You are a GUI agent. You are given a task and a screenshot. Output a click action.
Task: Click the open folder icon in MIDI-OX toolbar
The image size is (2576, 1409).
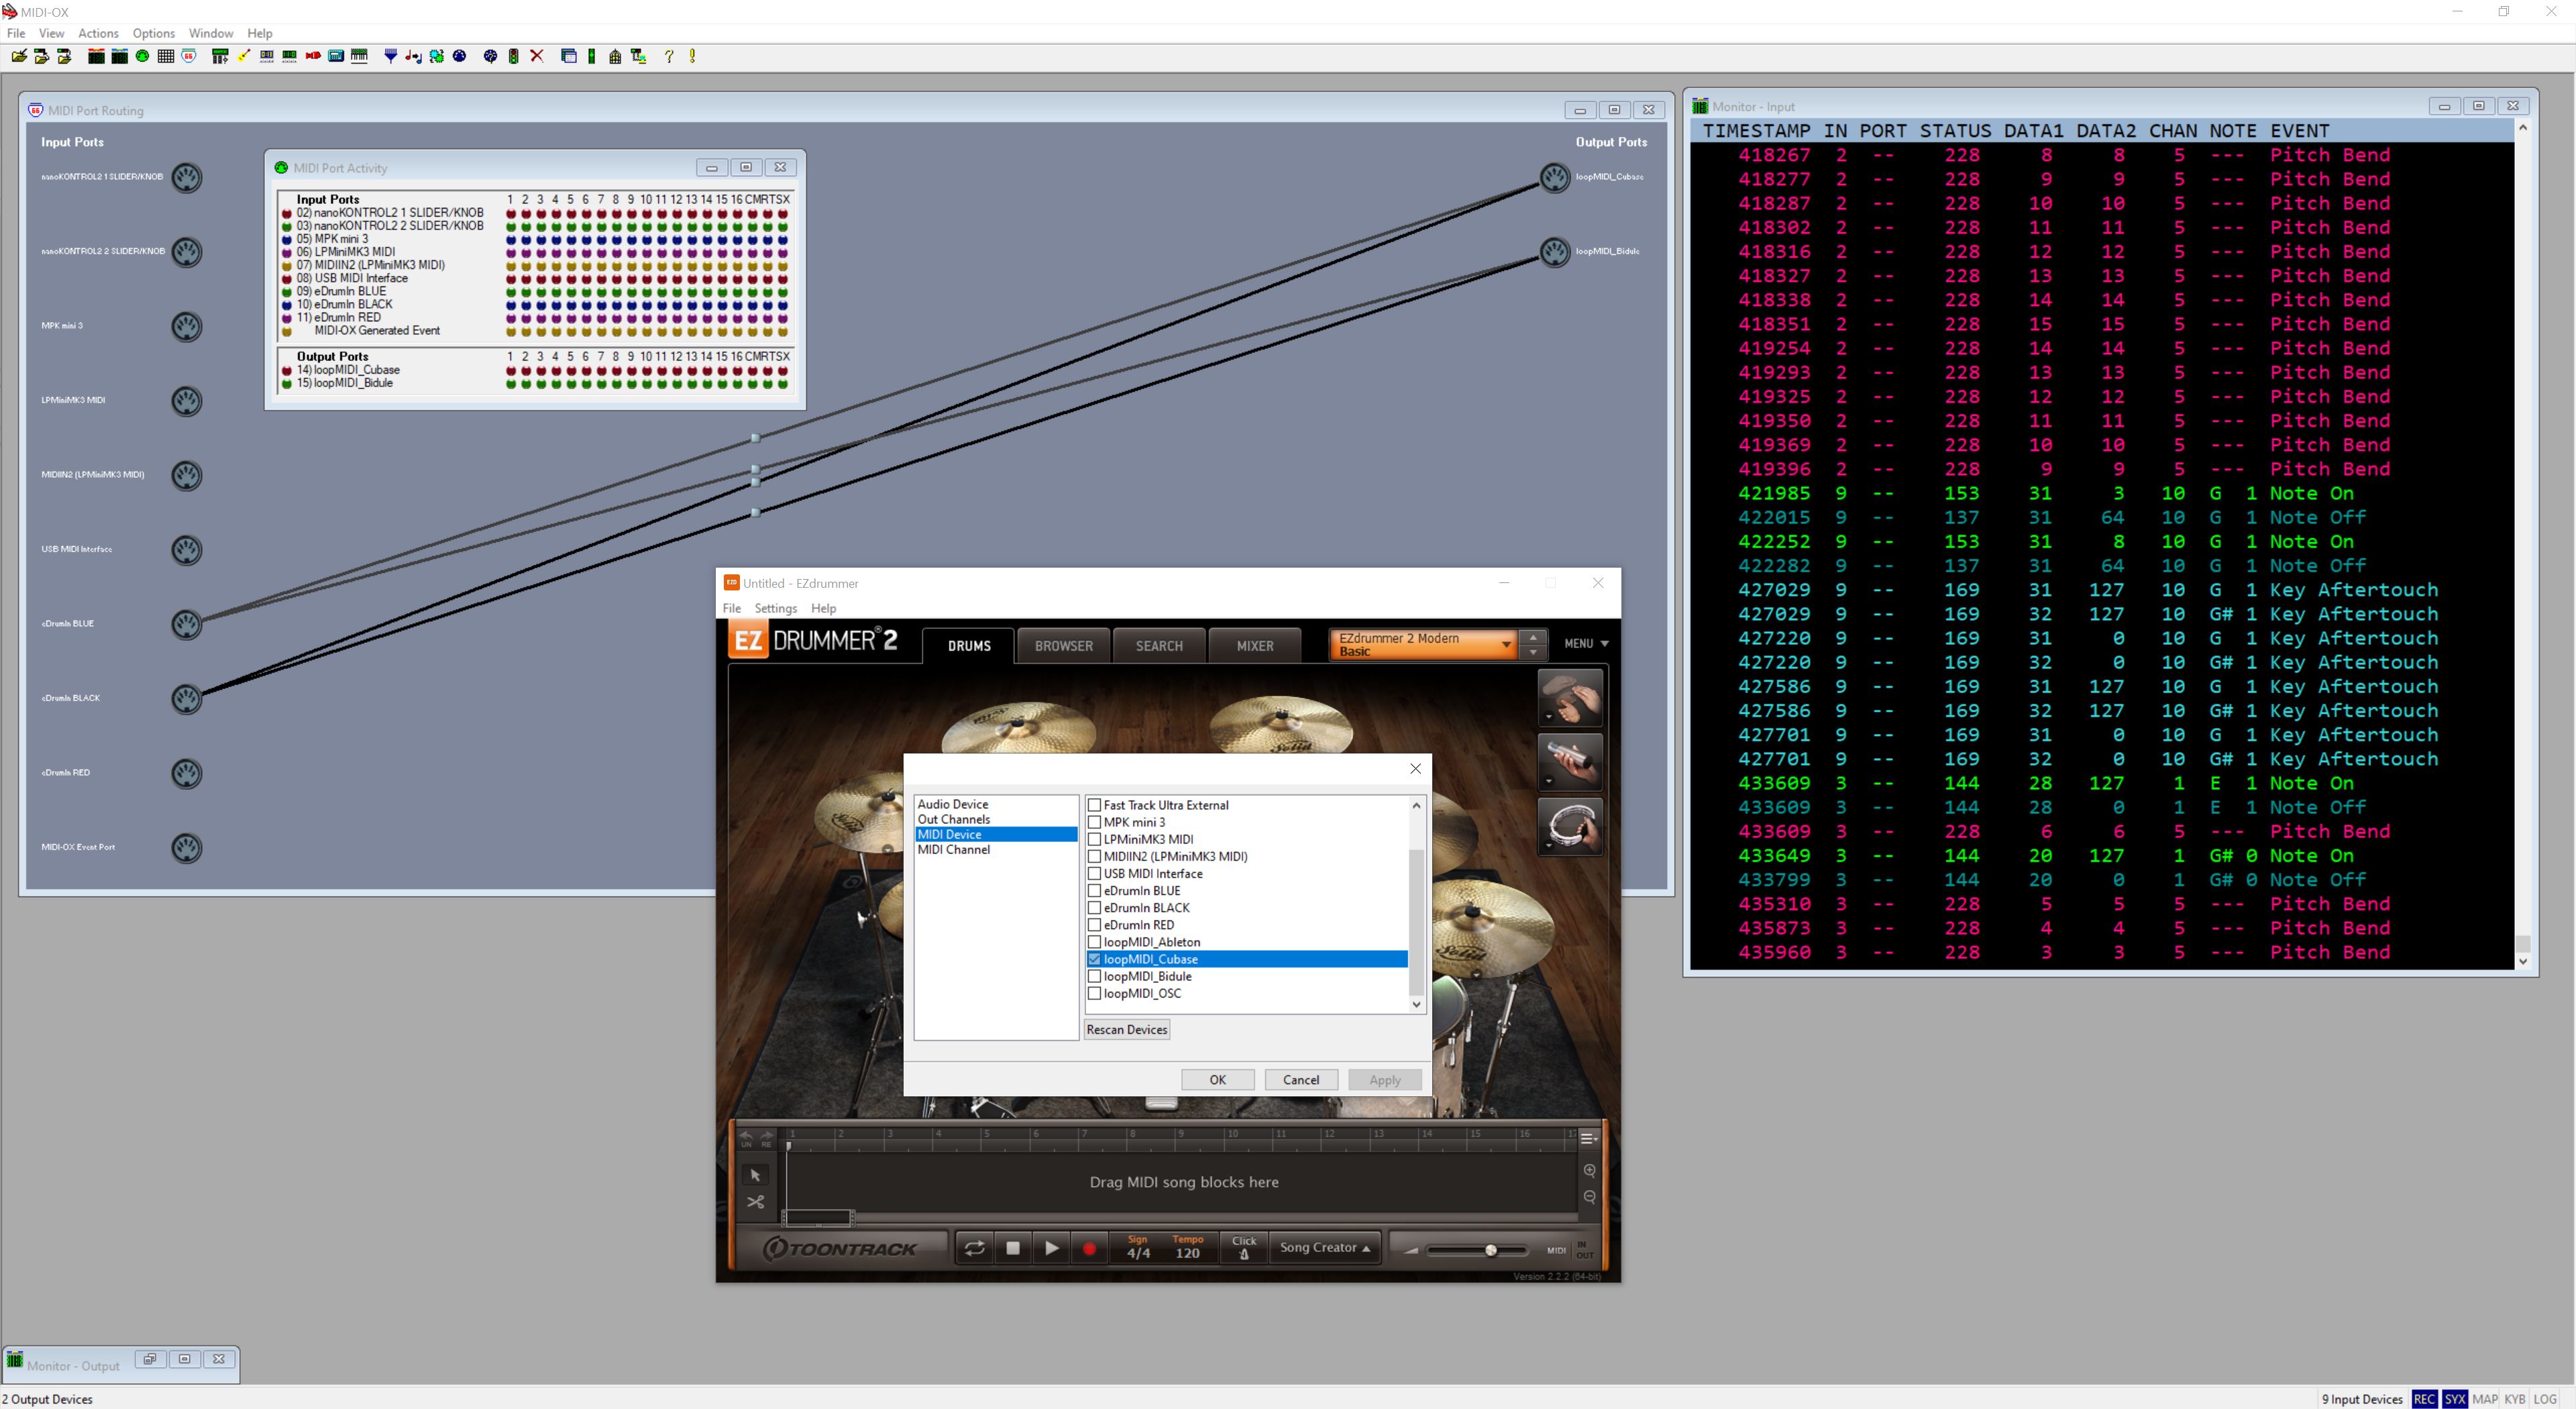coord(19,56)
